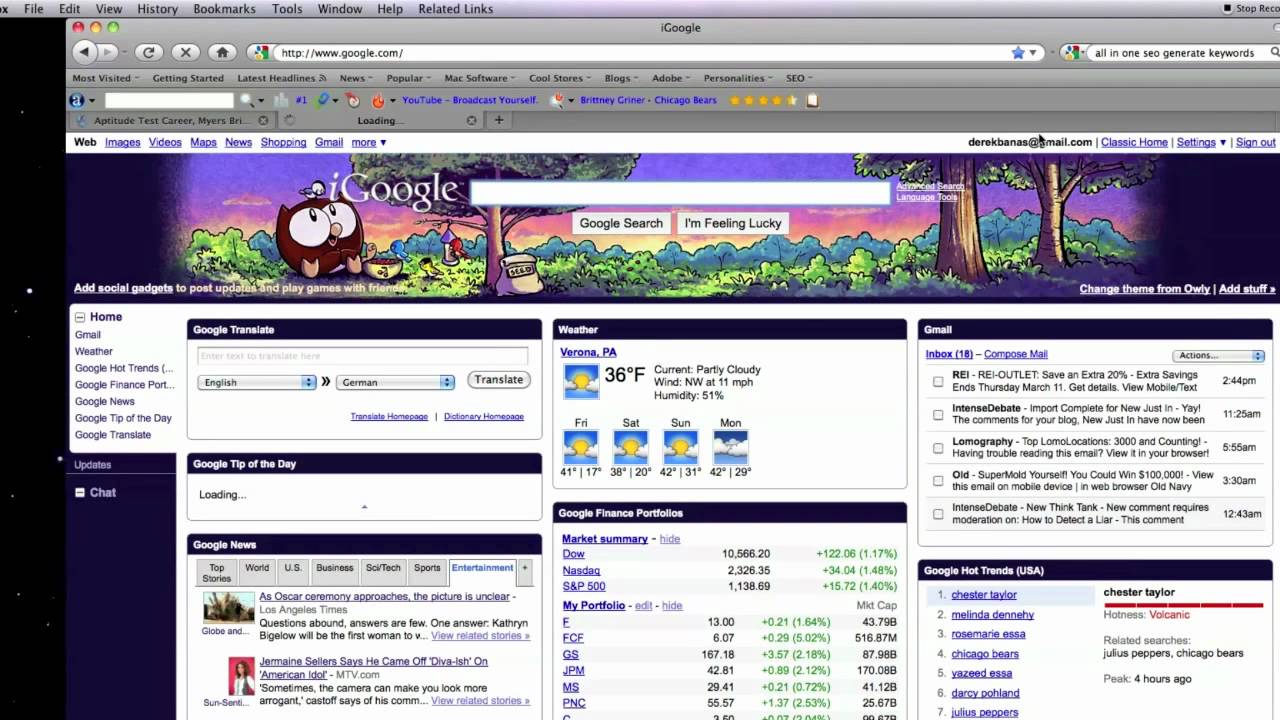The height and width of the screenshot is (720, 1280).
Task: Open the Settings dropdown at top right
Action: click(1201, 142)
